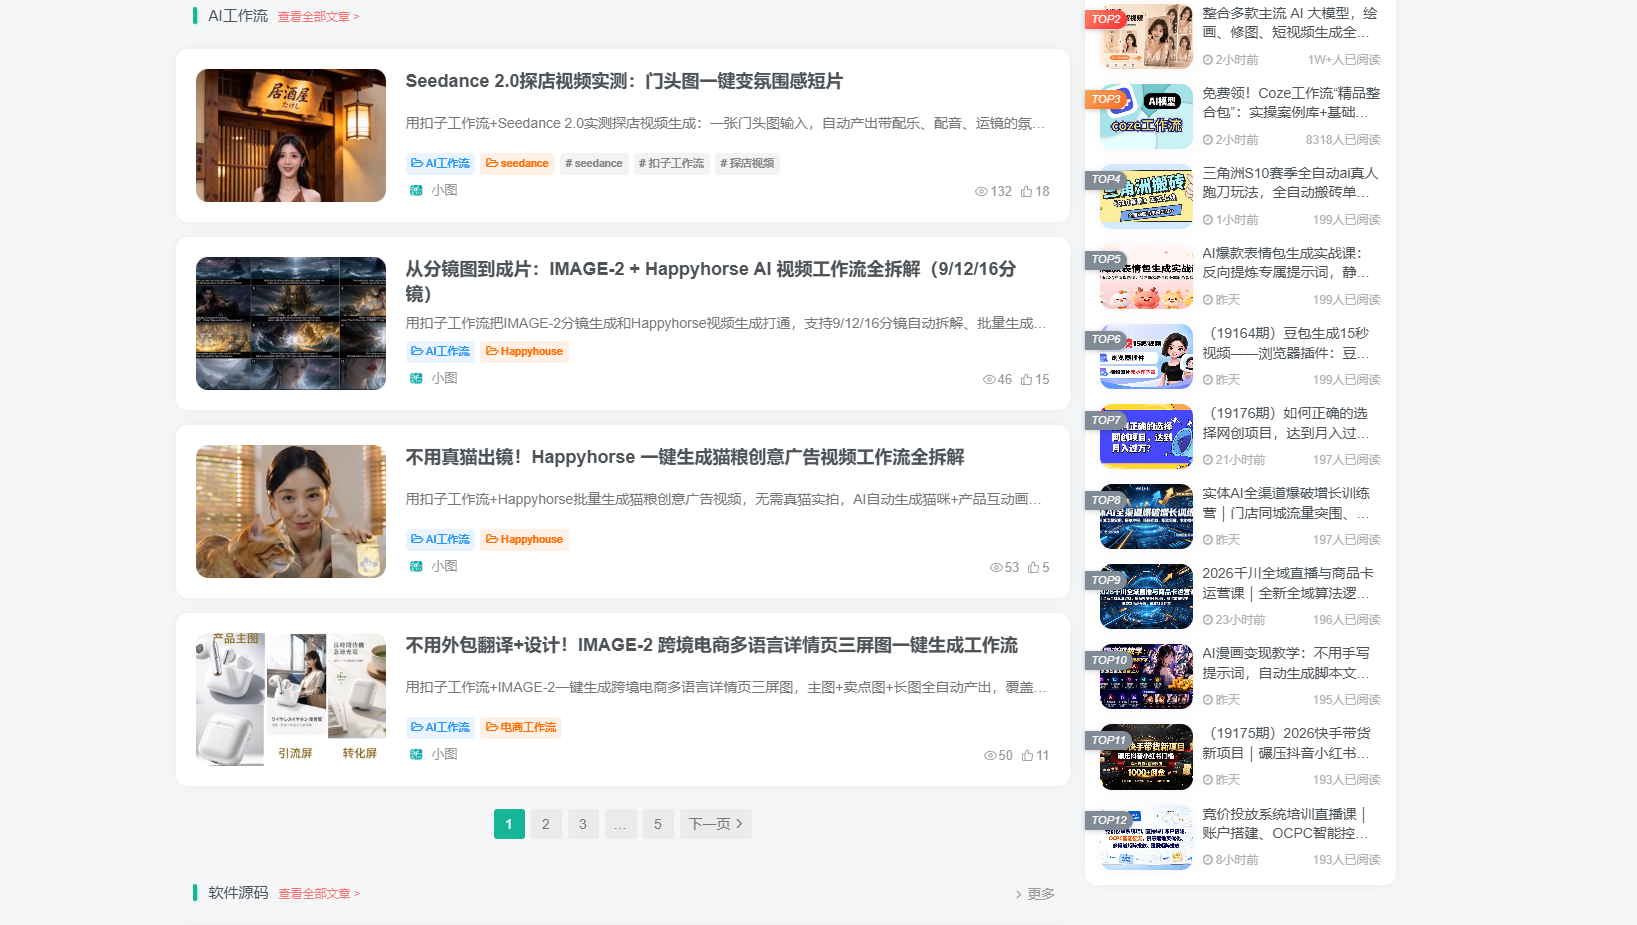Open the Seedance 2.0探店视频实测 article title

(x=624, y=81)
